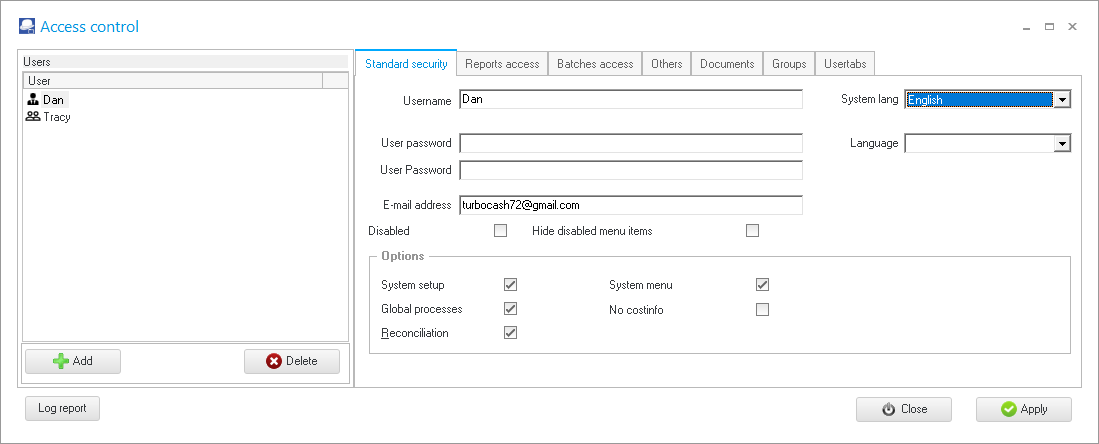Close the window with the title bar X
This screenshot has width=1099, height=444.
[1072, 27]
